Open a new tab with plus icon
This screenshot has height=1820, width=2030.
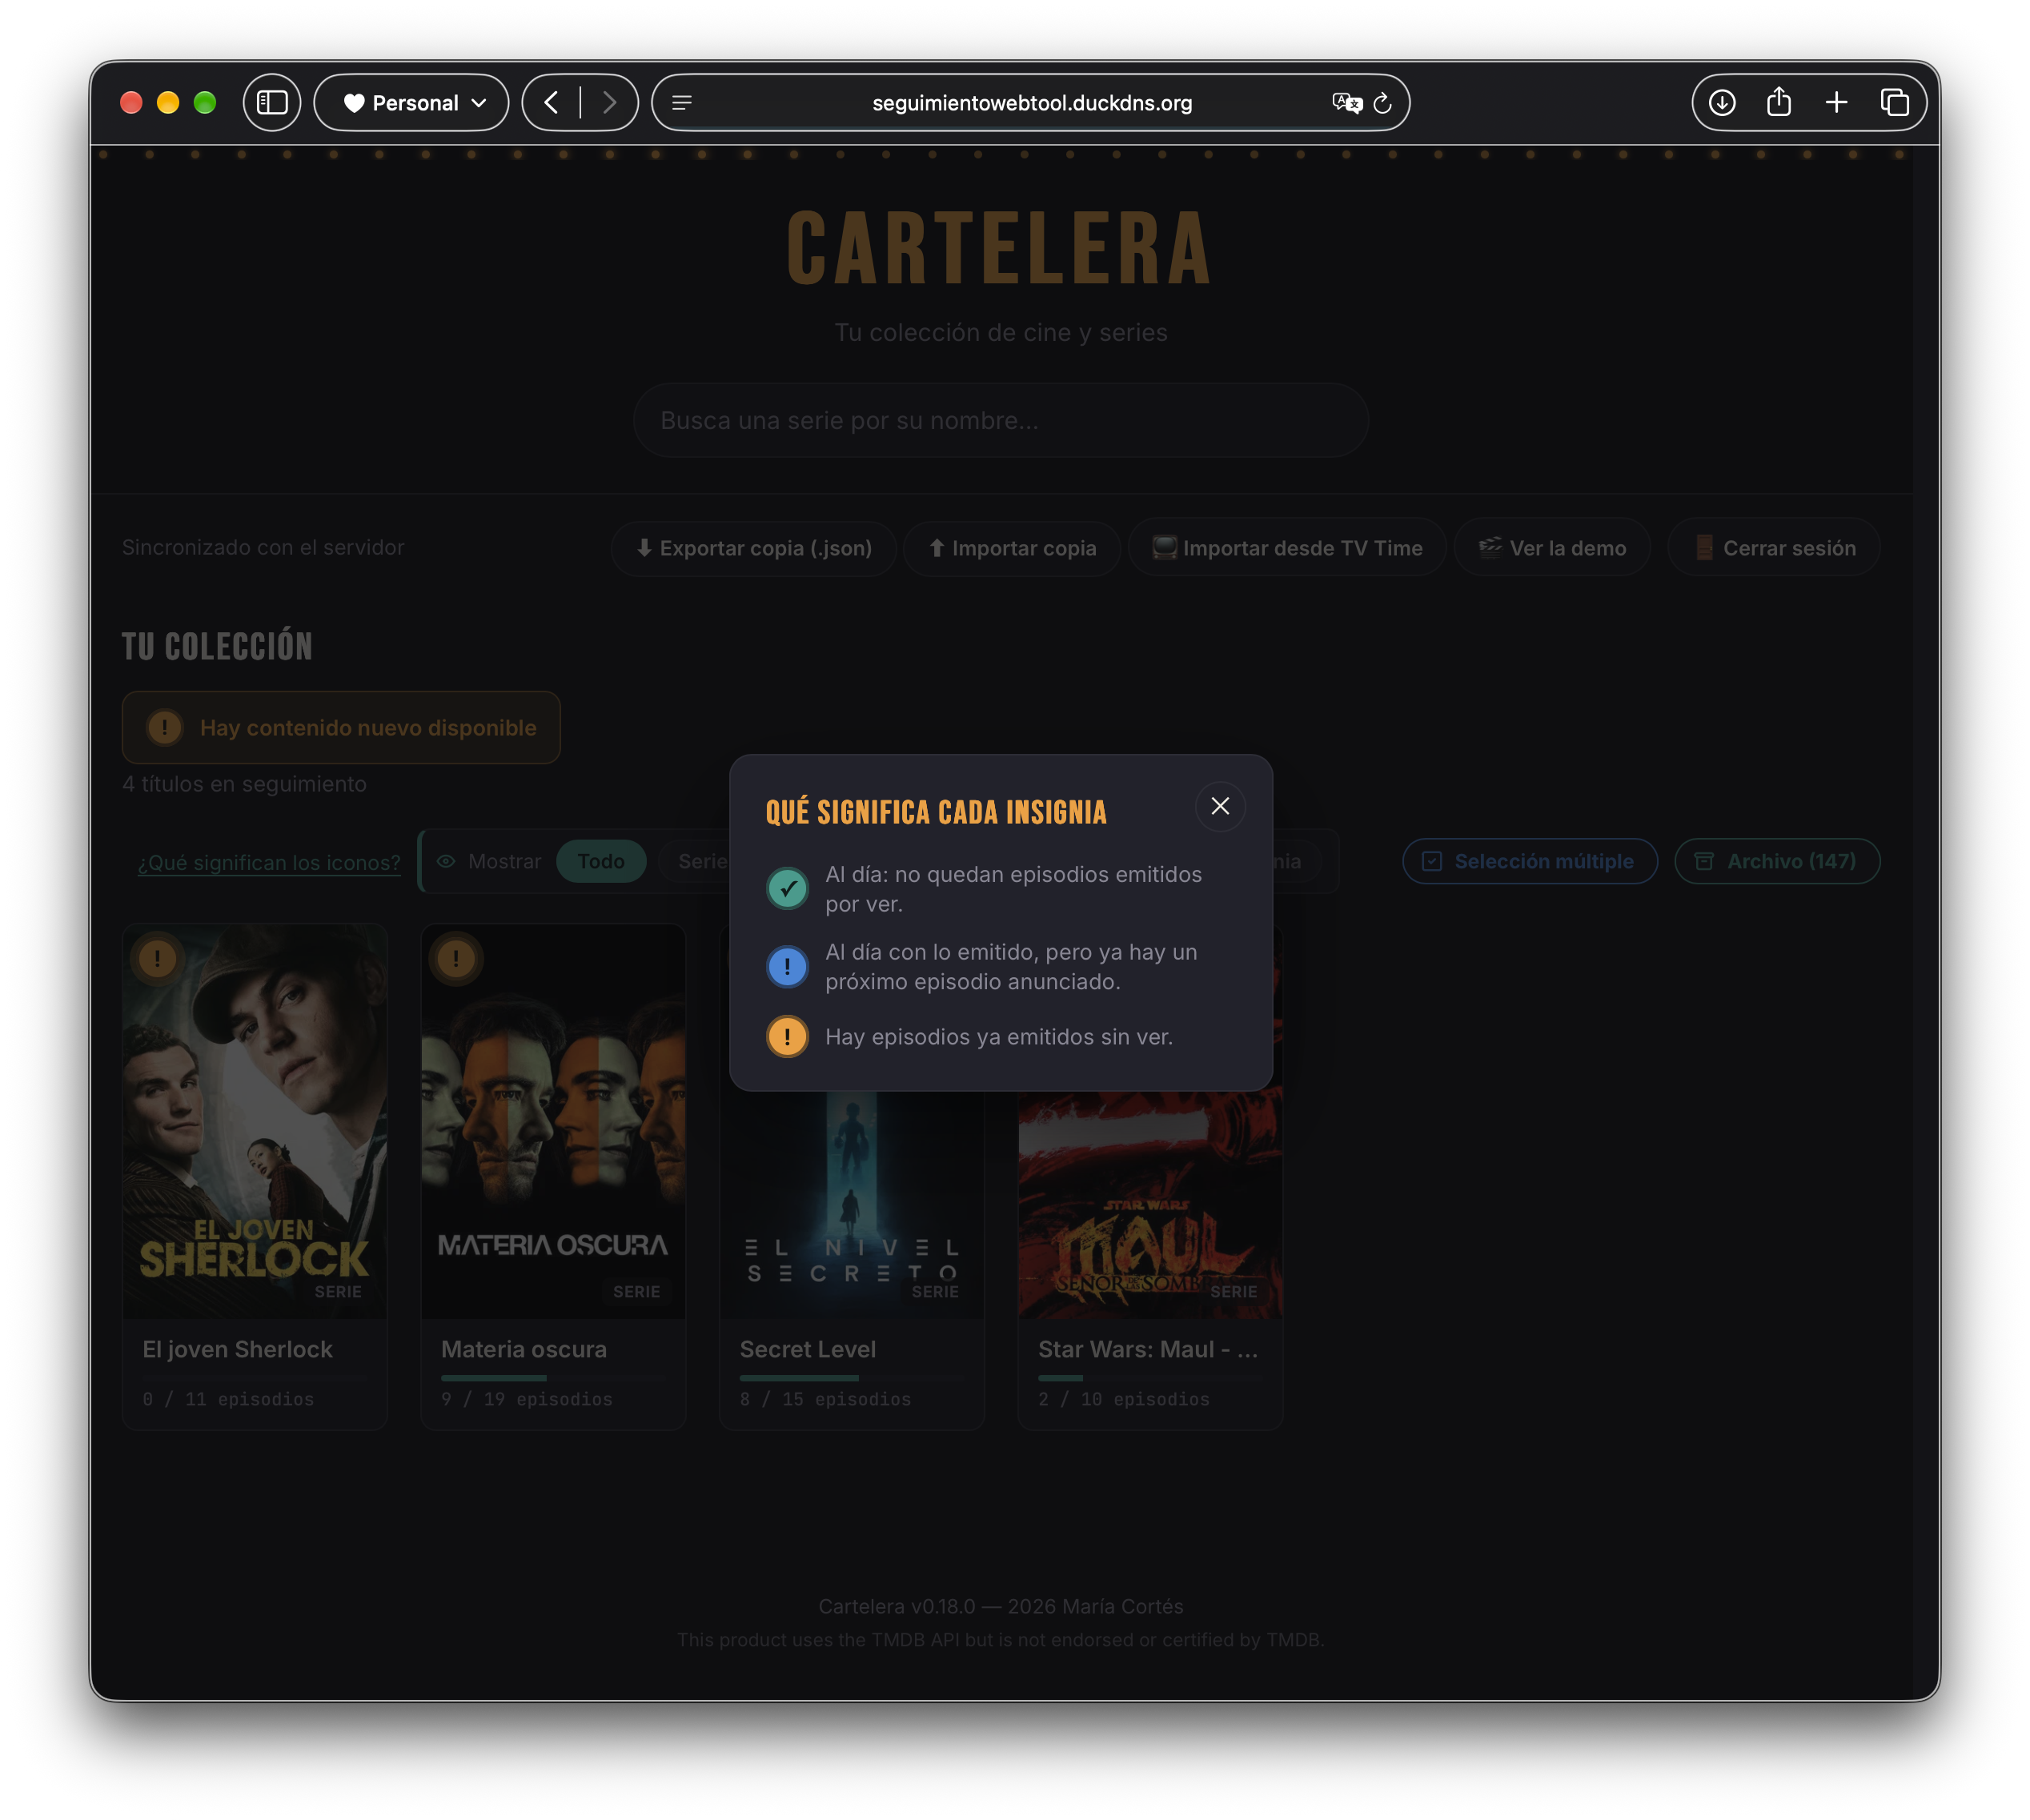pos(1836,102)
